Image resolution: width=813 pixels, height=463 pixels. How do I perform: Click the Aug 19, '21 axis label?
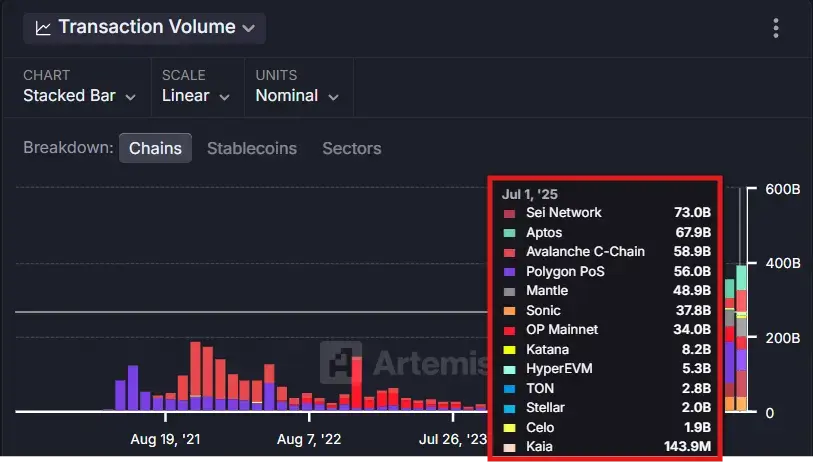coord(165,439)
